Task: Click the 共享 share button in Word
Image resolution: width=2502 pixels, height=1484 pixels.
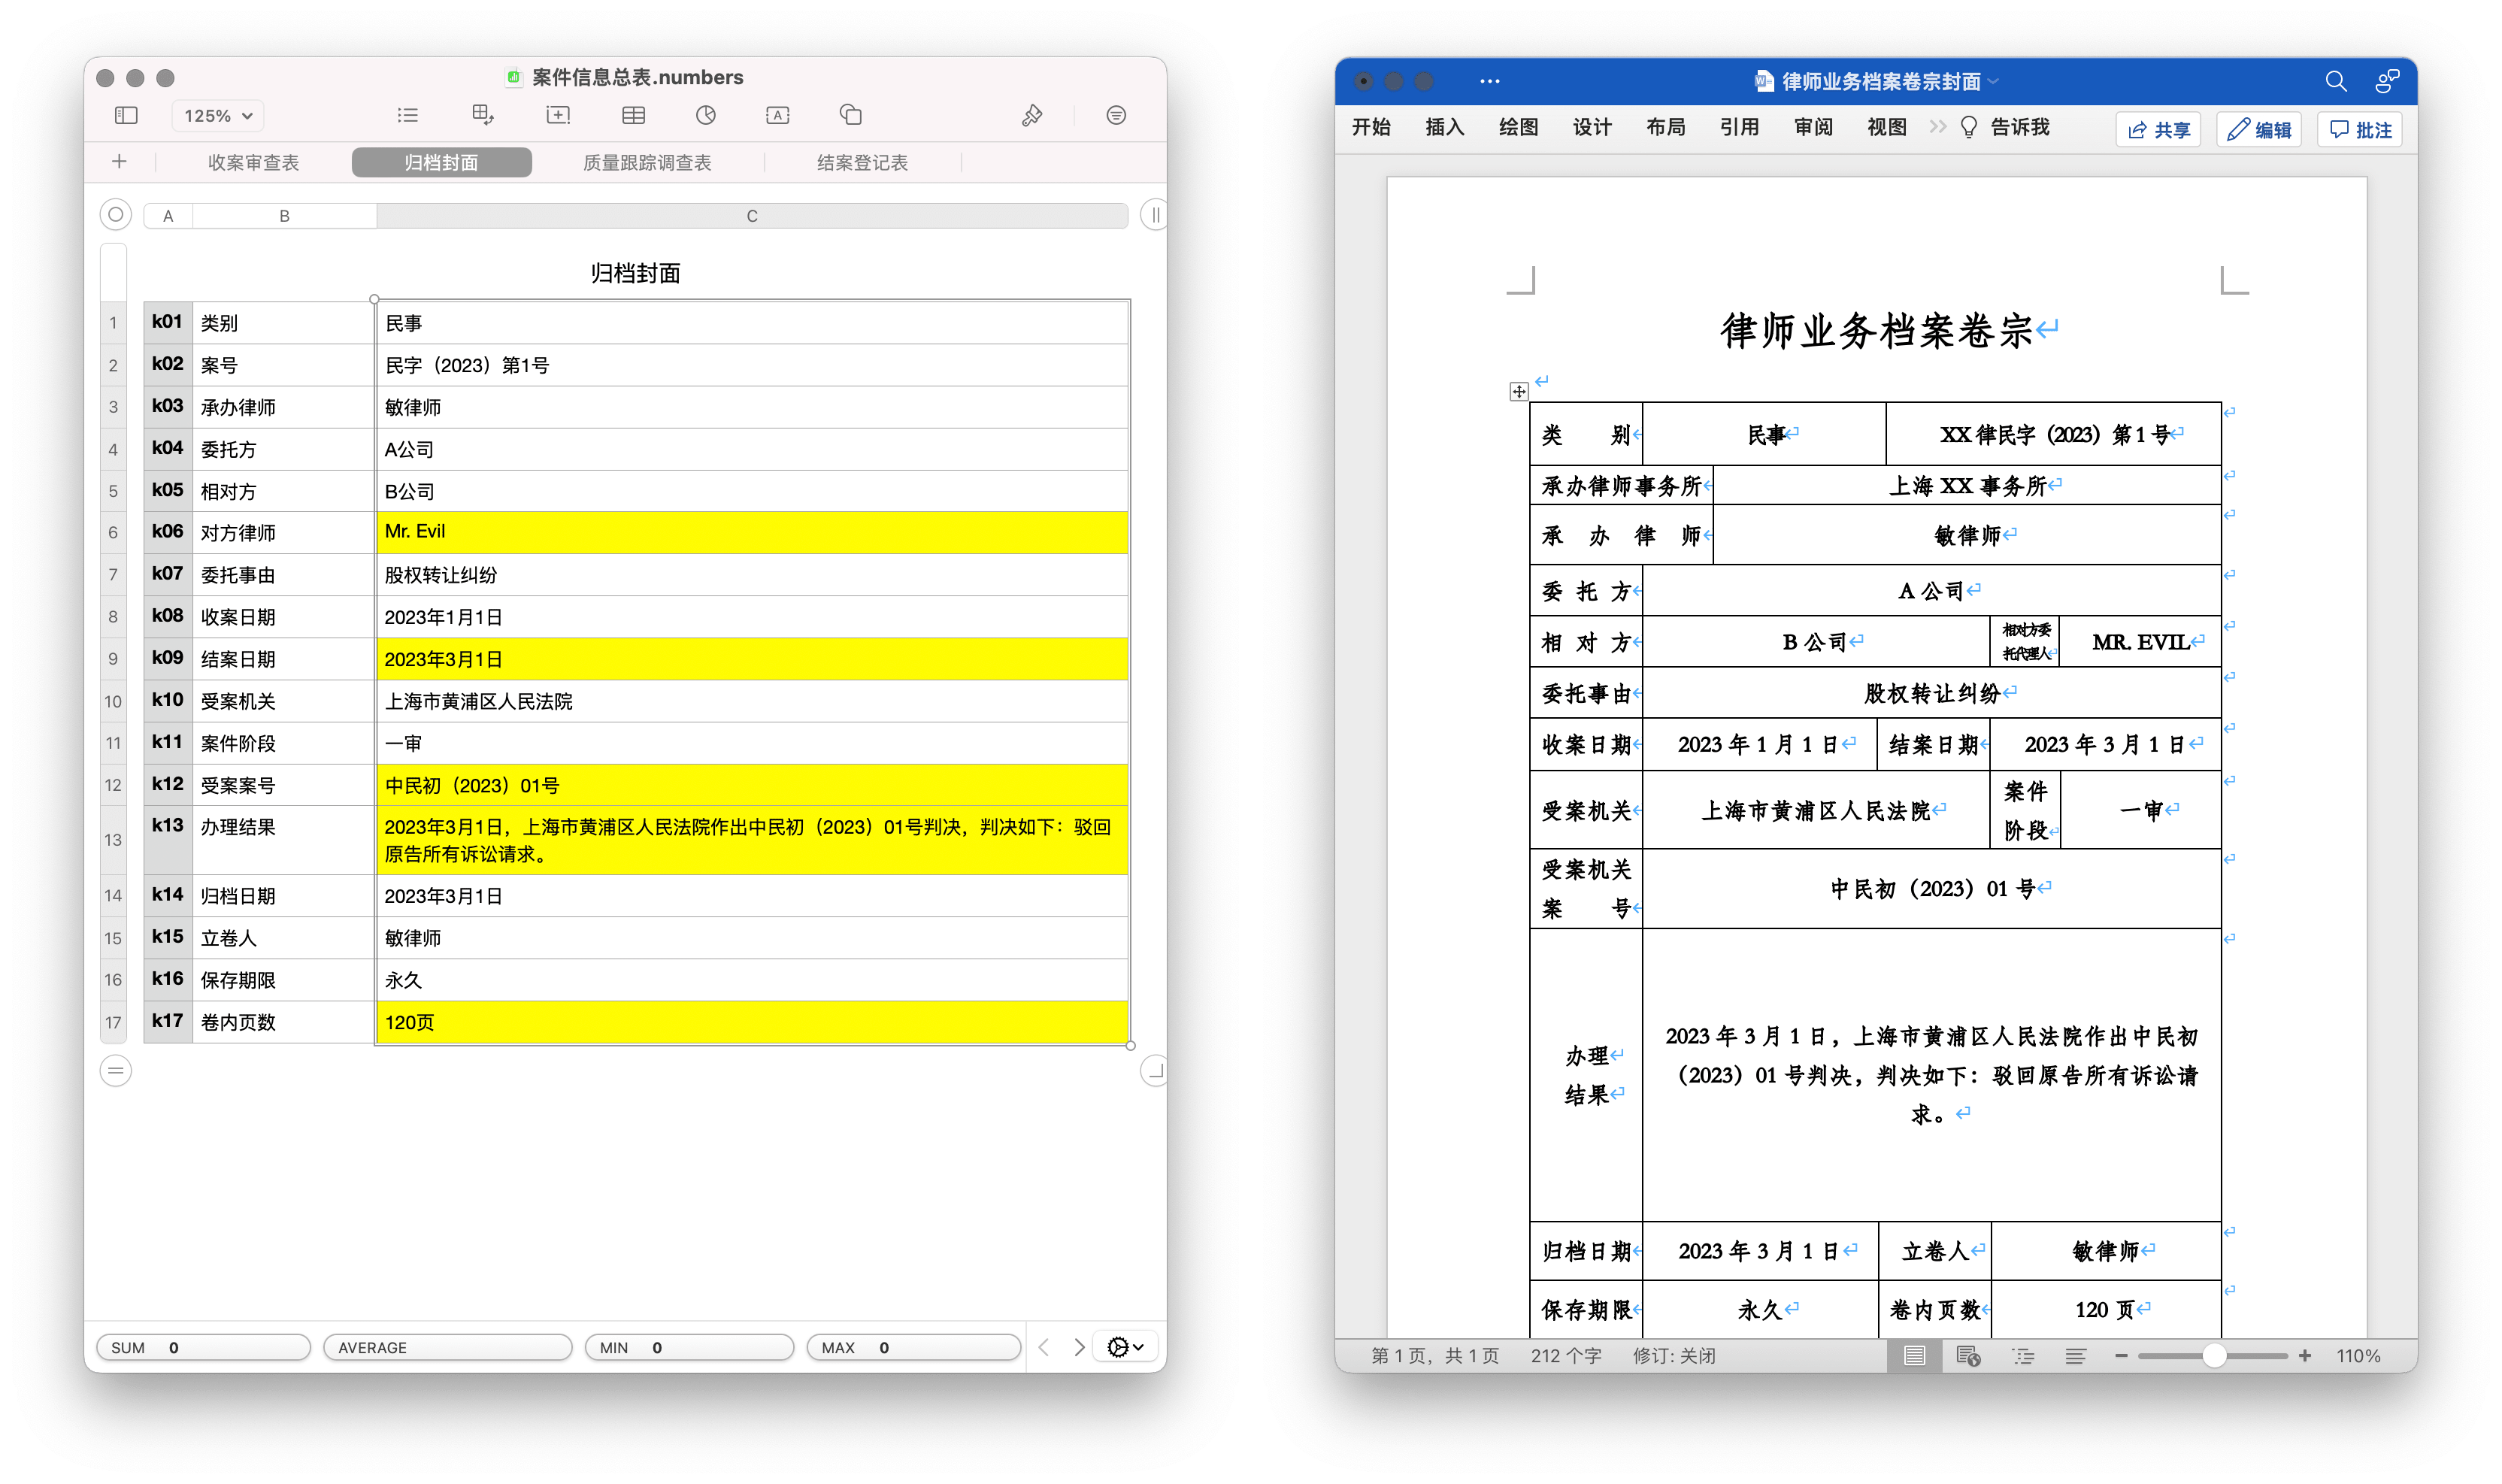Action: click(2158, 129)
